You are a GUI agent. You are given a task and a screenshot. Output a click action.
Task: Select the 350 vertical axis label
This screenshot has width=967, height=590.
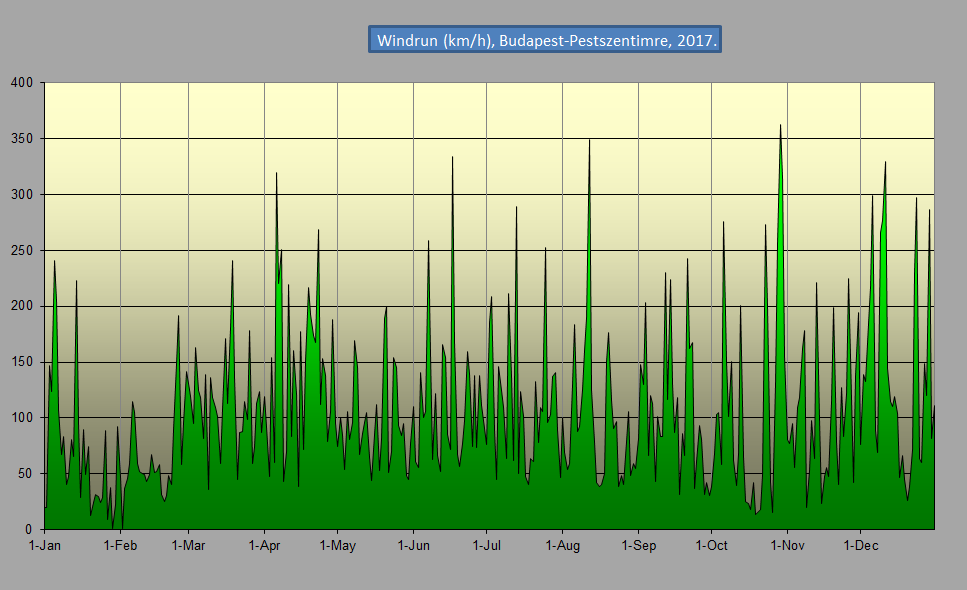[x=22, y=139]
